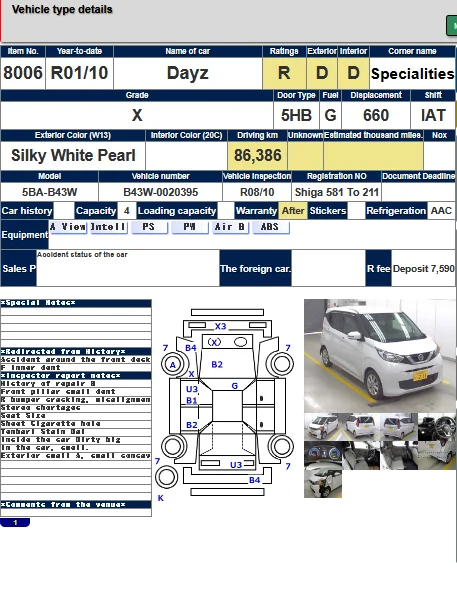
Task: Click the circled A mark on the front wheel
Action: pos(173,365)
